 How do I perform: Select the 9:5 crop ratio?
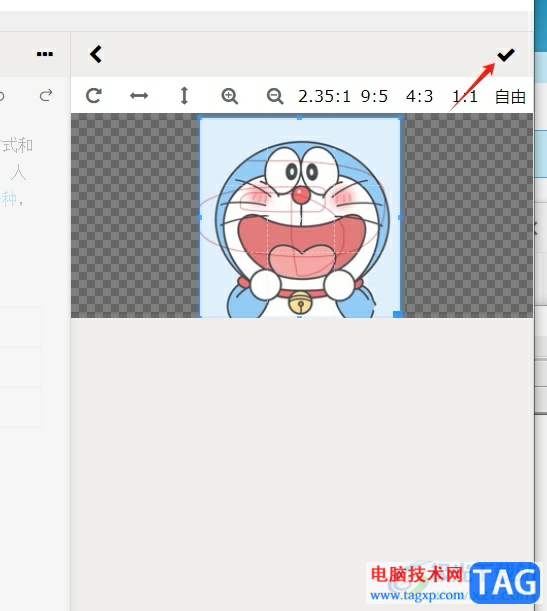pos(374,96)
